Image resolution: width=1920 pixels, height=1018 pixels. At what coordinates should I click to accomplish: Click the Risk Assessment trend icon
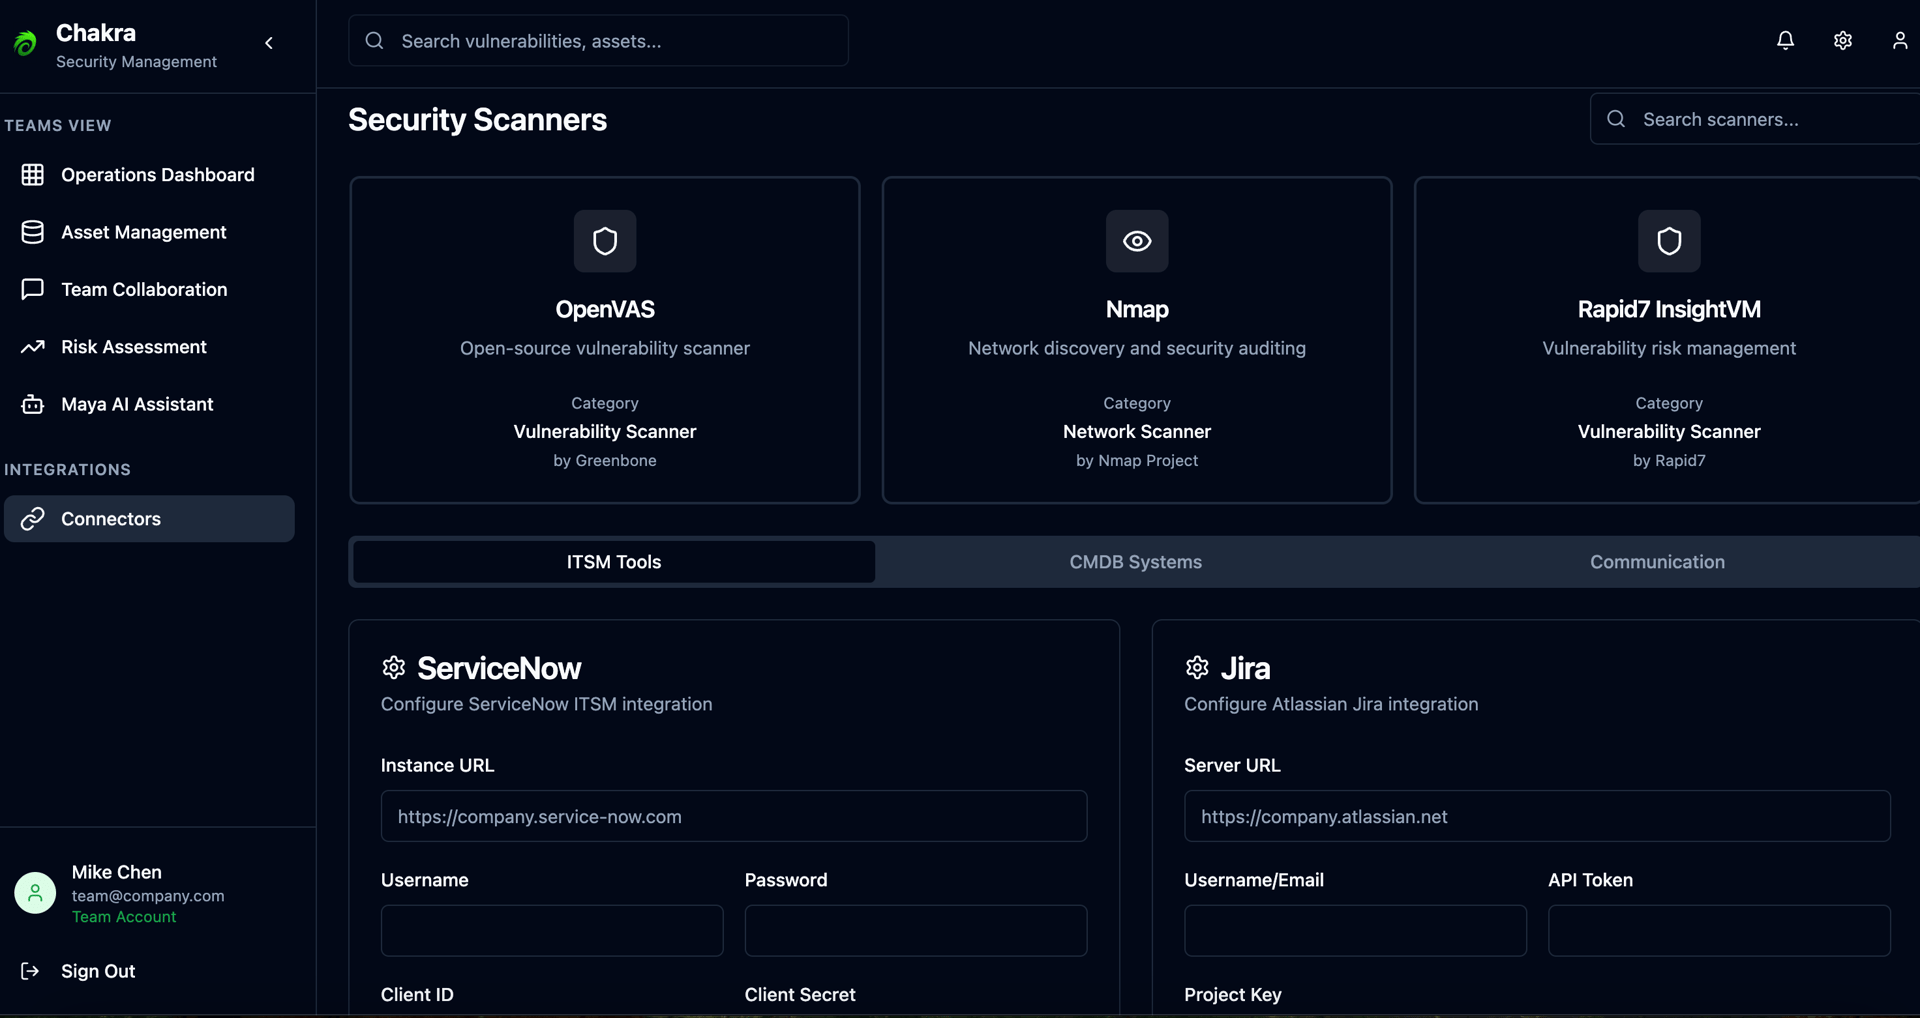tap(33, 347)
